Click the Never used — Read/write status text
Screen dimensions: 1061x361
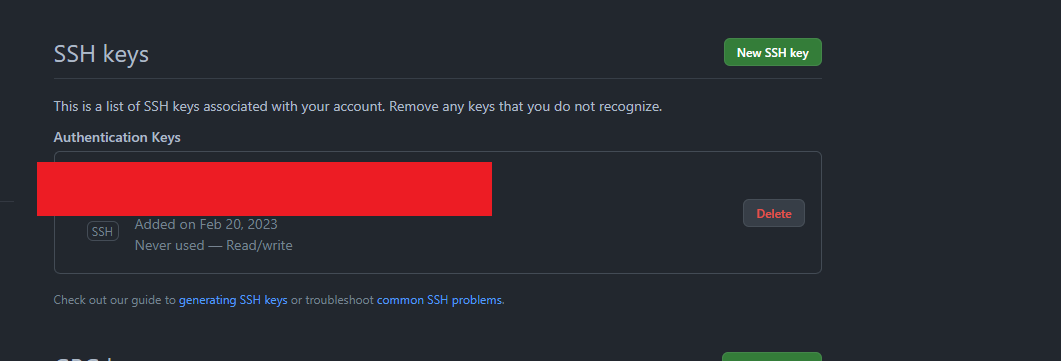(x=213, y=245)
